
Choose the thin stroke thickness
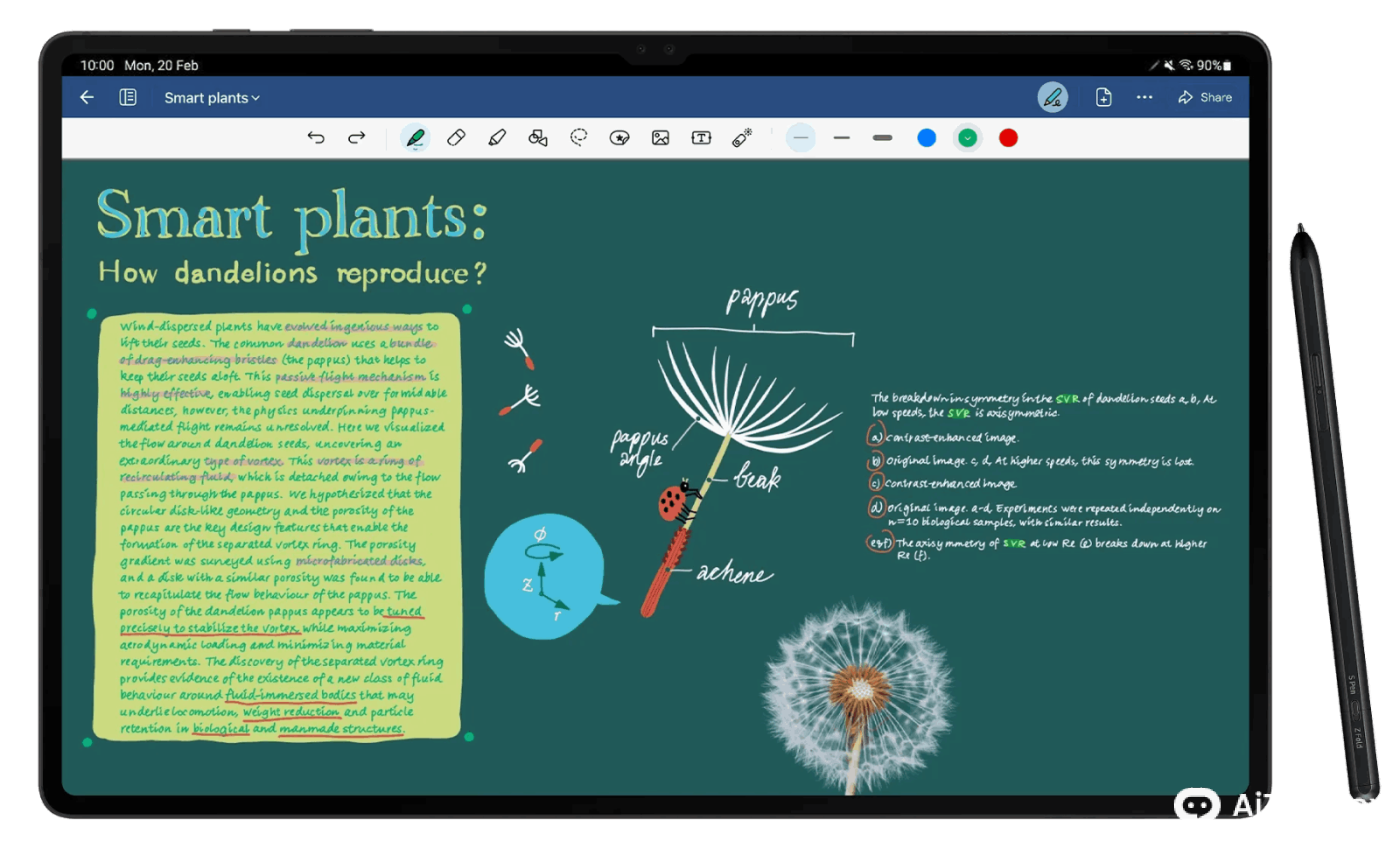pos(800,138)
